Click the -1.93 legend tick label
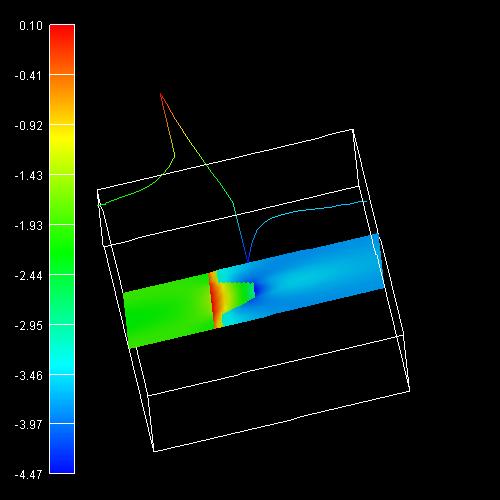Image resolution: width=500 pixels, height=500 pixels. click(29, 226)
